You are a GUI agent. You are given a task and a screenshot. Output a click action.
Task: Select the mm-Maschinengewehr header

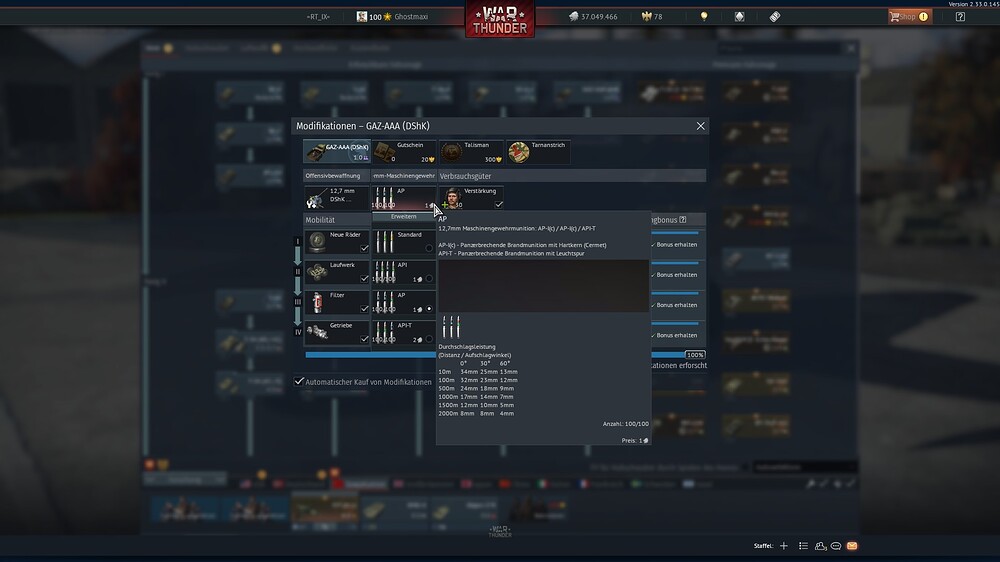coord(404,175)
